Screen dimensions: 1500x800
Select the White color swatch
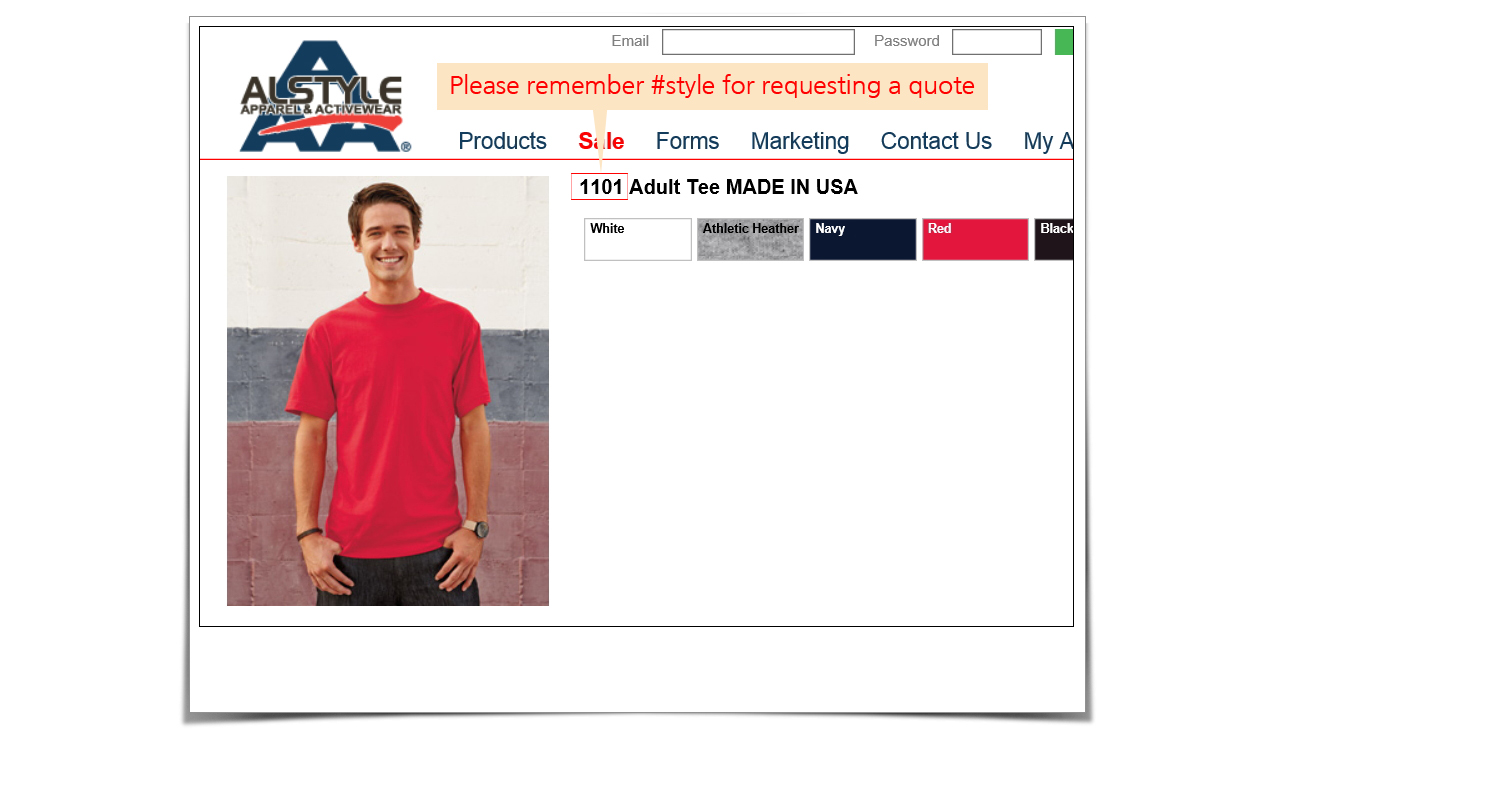638,240
